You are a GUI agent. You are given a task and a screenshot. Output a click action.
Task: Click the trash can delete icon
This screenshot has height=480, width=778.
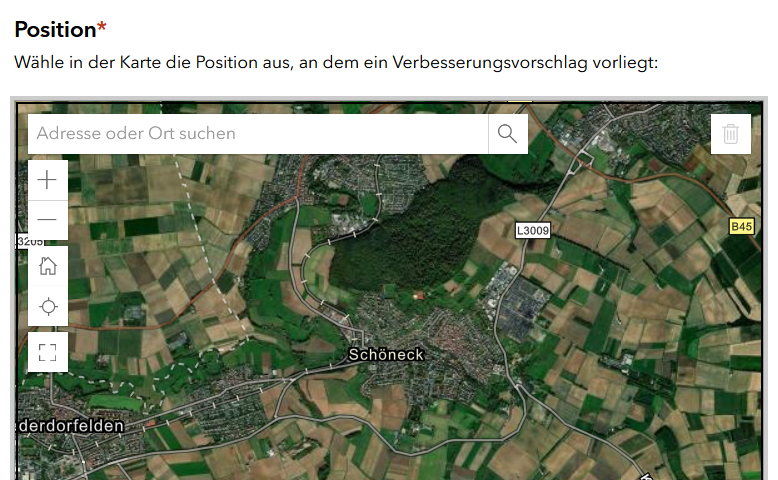coord(730,134)
